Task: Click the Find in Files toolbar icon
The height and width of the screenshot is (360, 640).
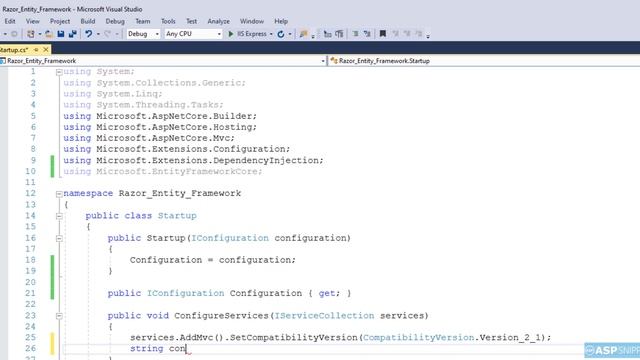Action: pyautogui.click(x=303, y=34)
